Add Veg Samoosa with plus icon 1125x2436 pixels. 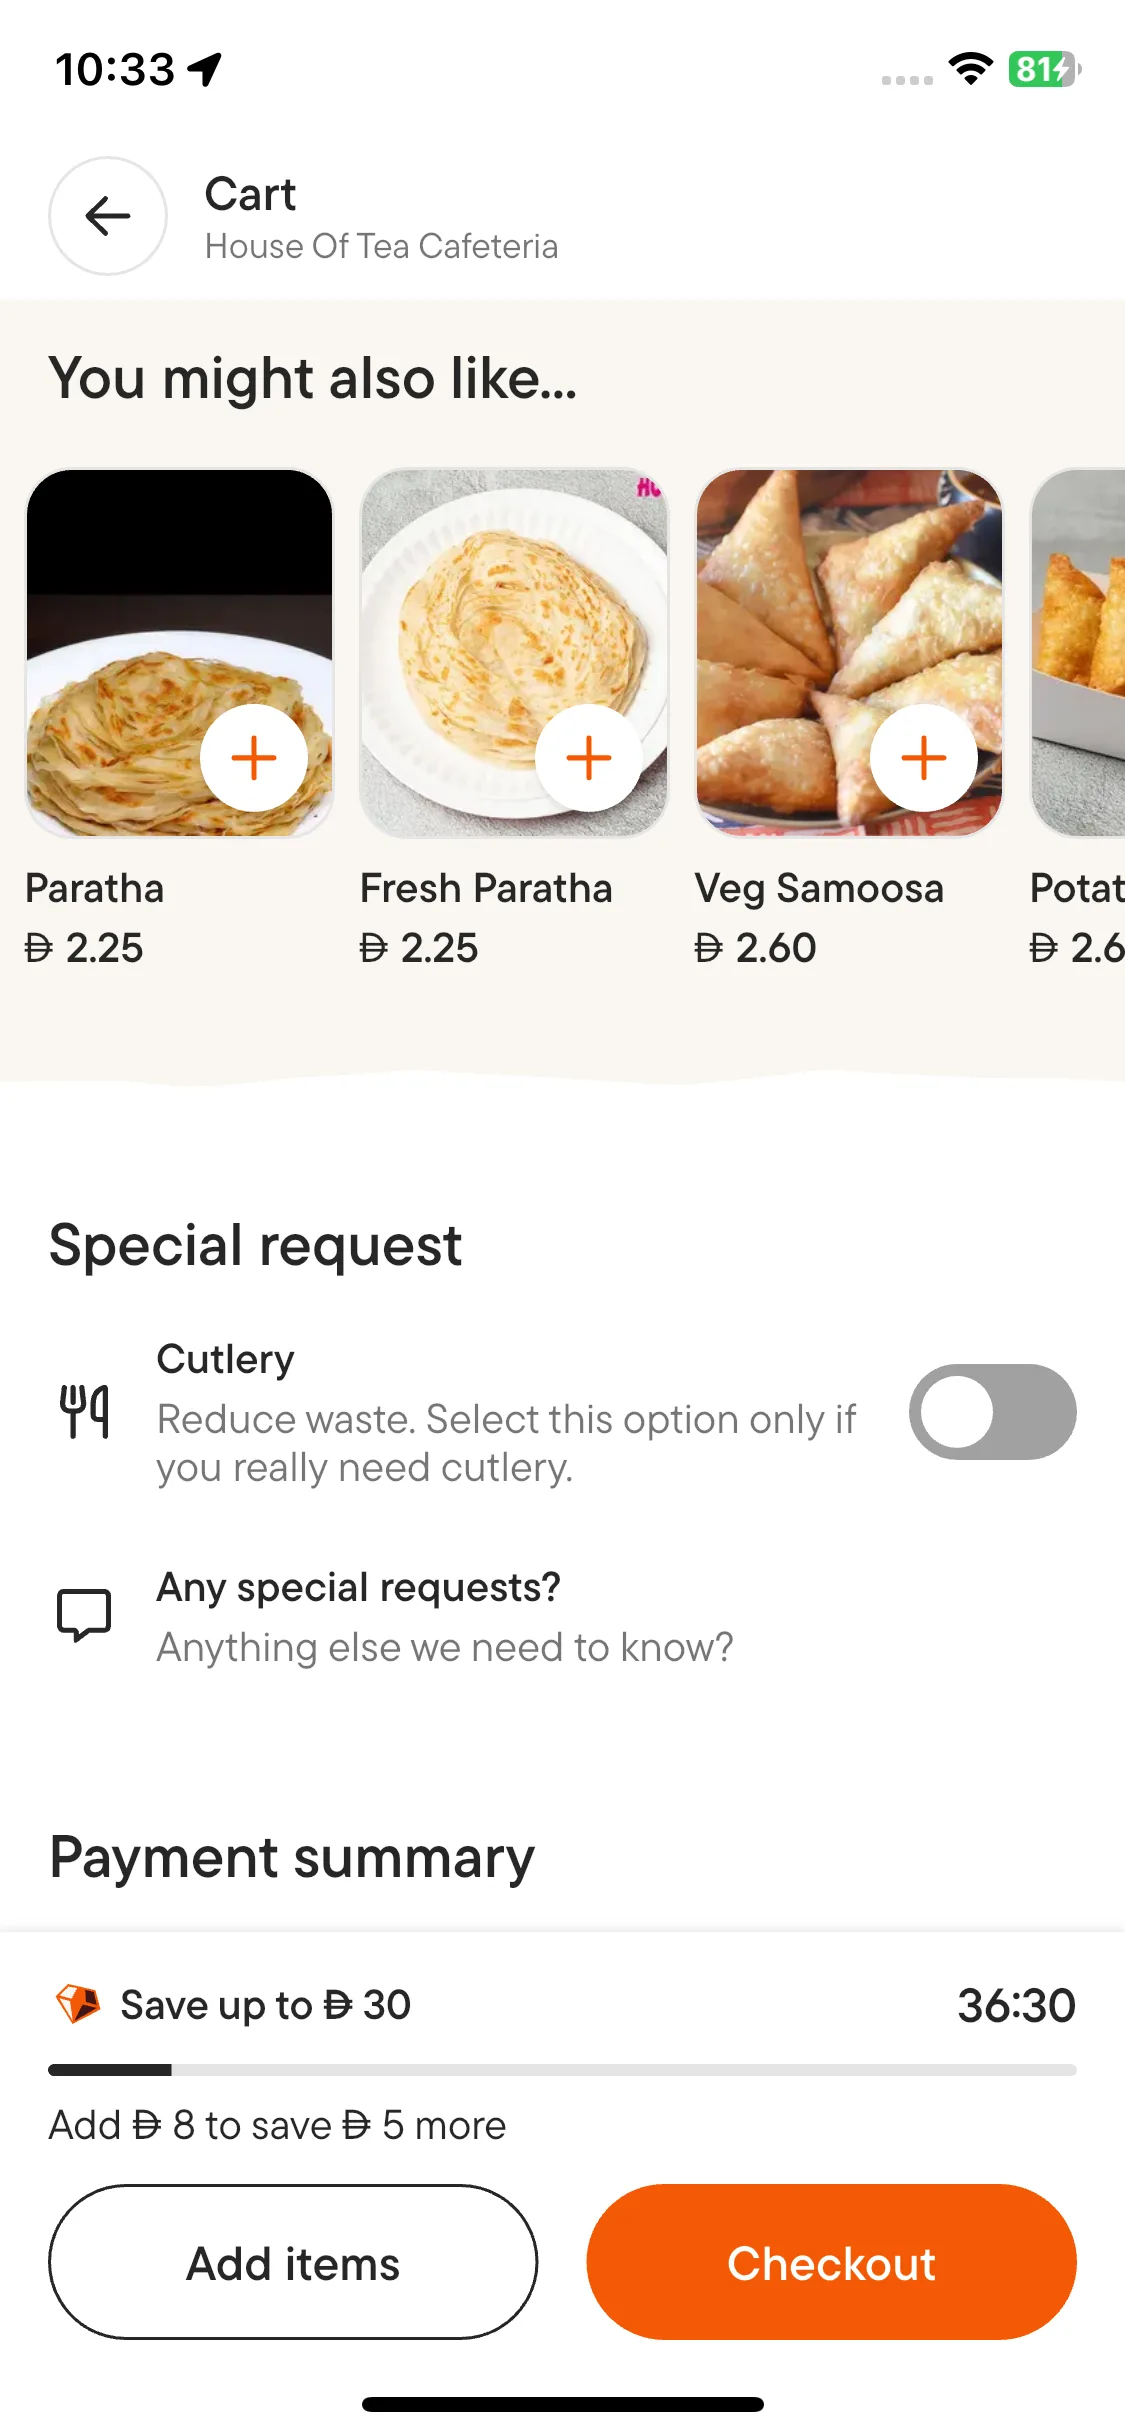click(924, 758)
